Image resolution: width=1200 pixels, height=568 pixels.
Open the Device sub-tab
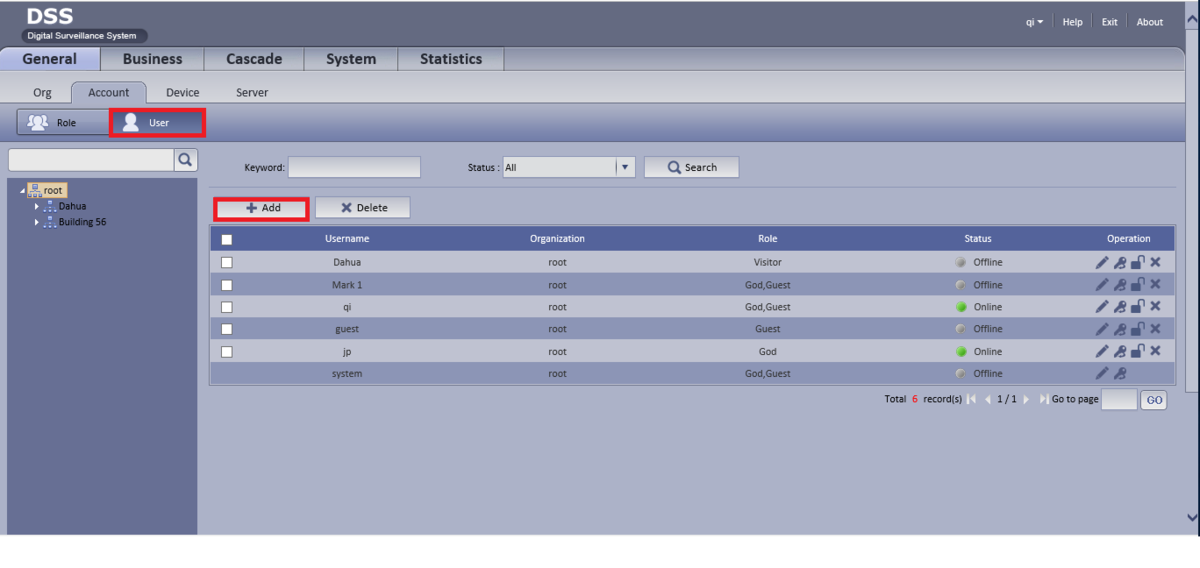[x=183, y=92]
